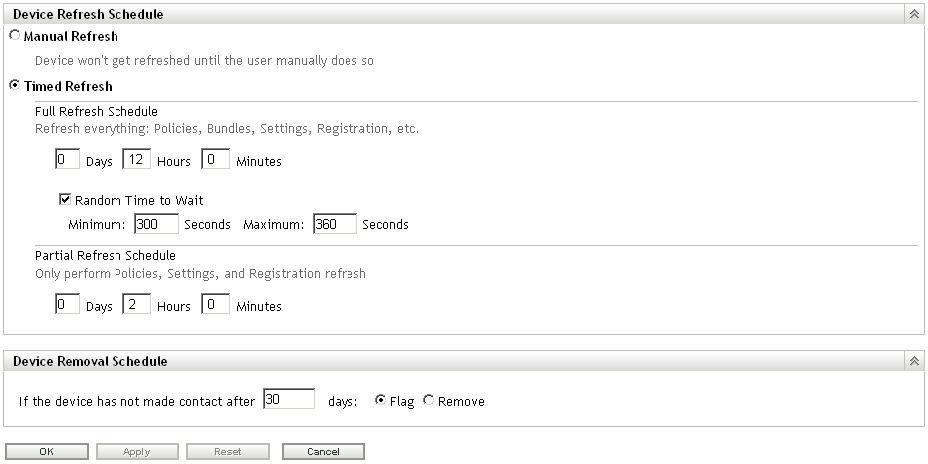This screenshot has width=928, height=464.
Task: Click the Full Refresh Schedule heading
Action: coord(96,111)
